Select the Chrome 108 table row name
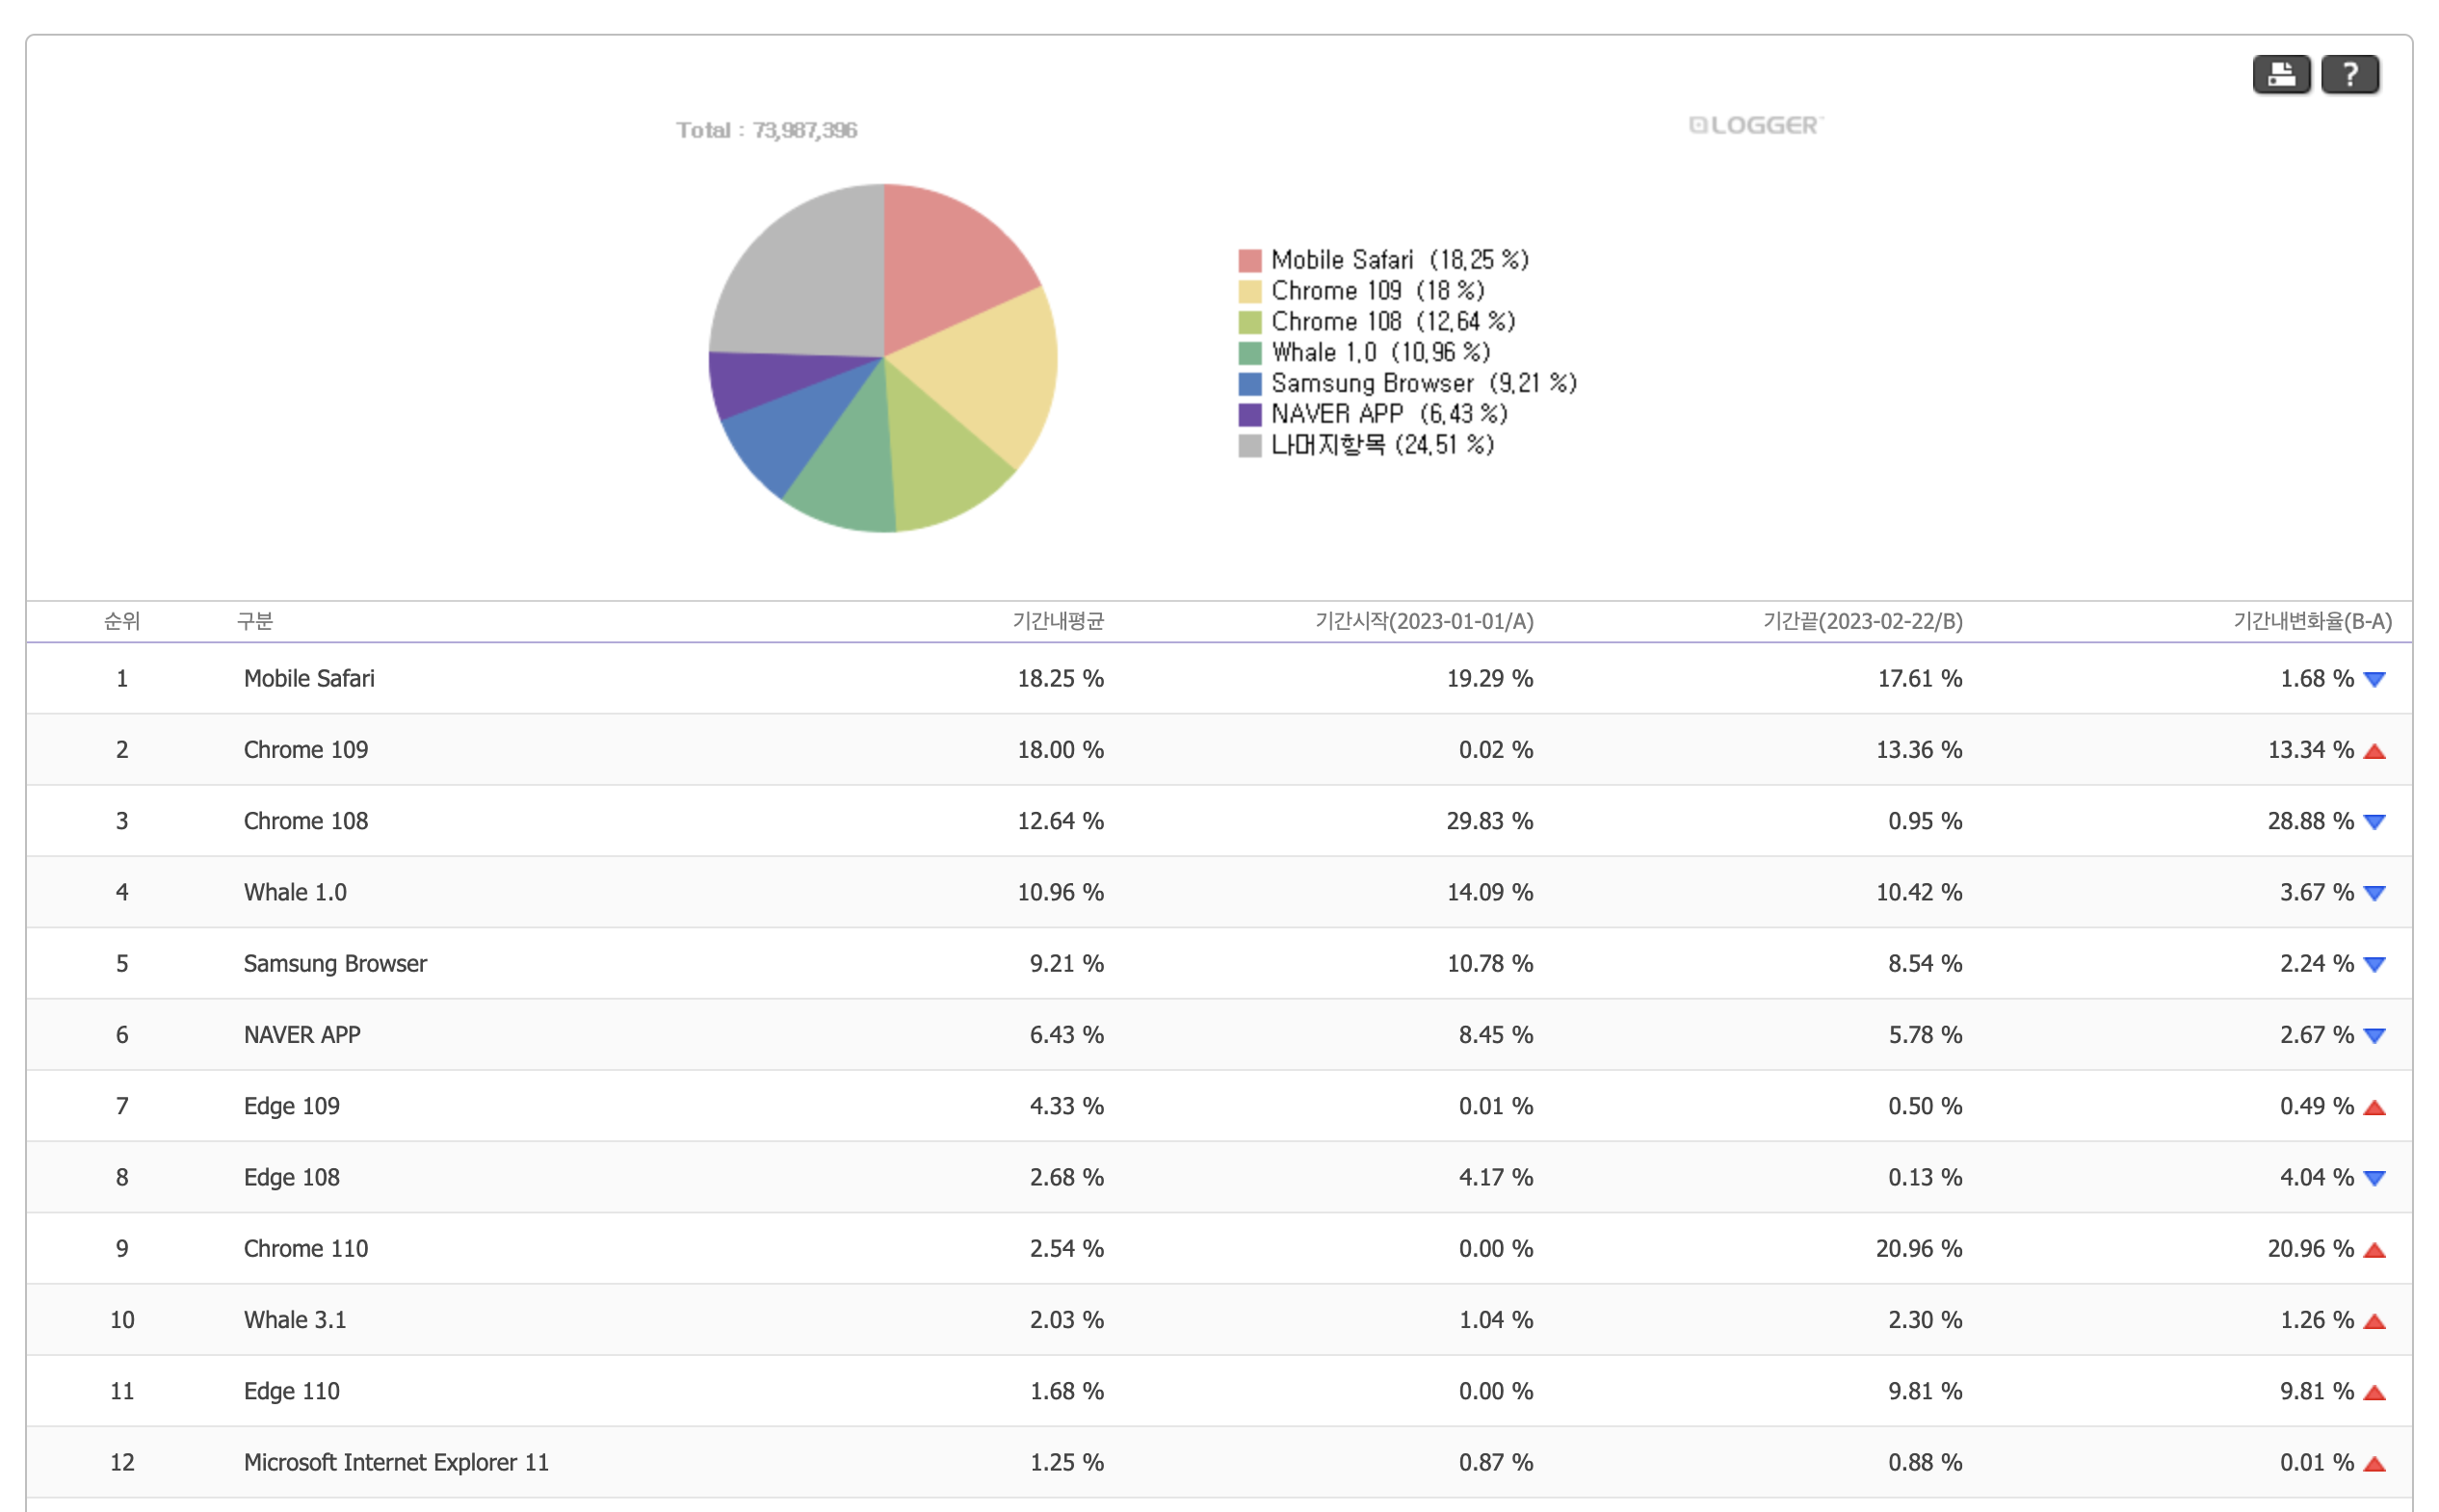This screenshot has width=2439, height=1512. 306,820
